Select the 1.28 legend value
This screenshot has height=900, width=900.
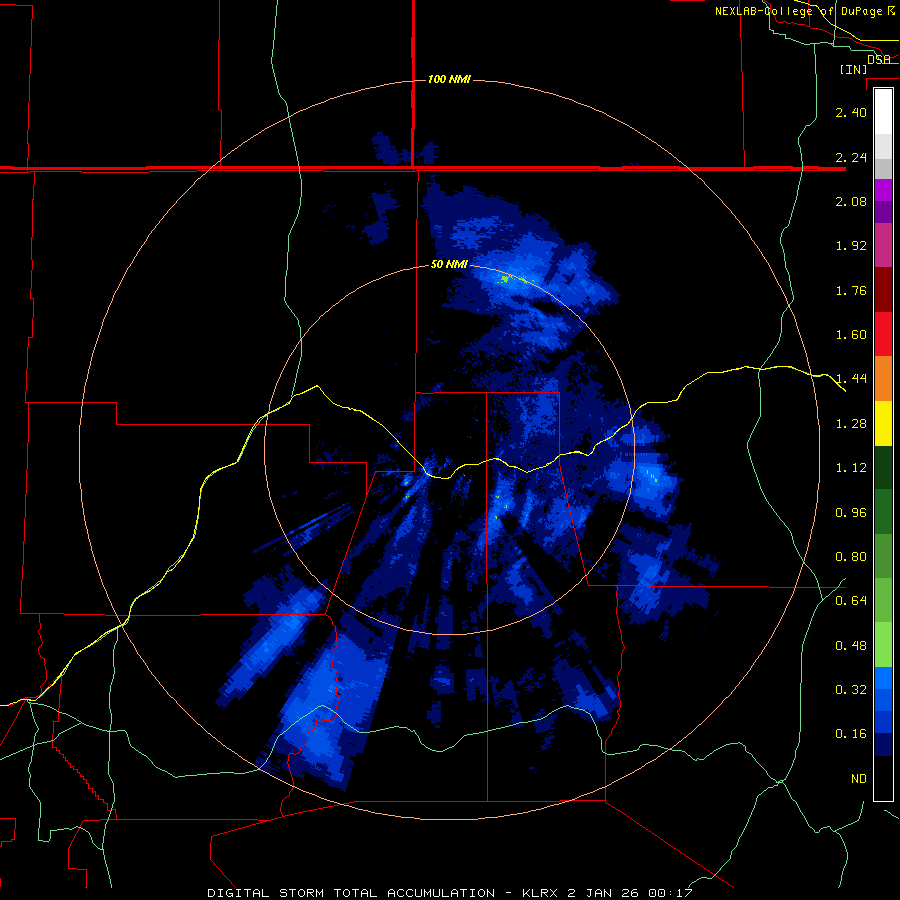point(851,424)
